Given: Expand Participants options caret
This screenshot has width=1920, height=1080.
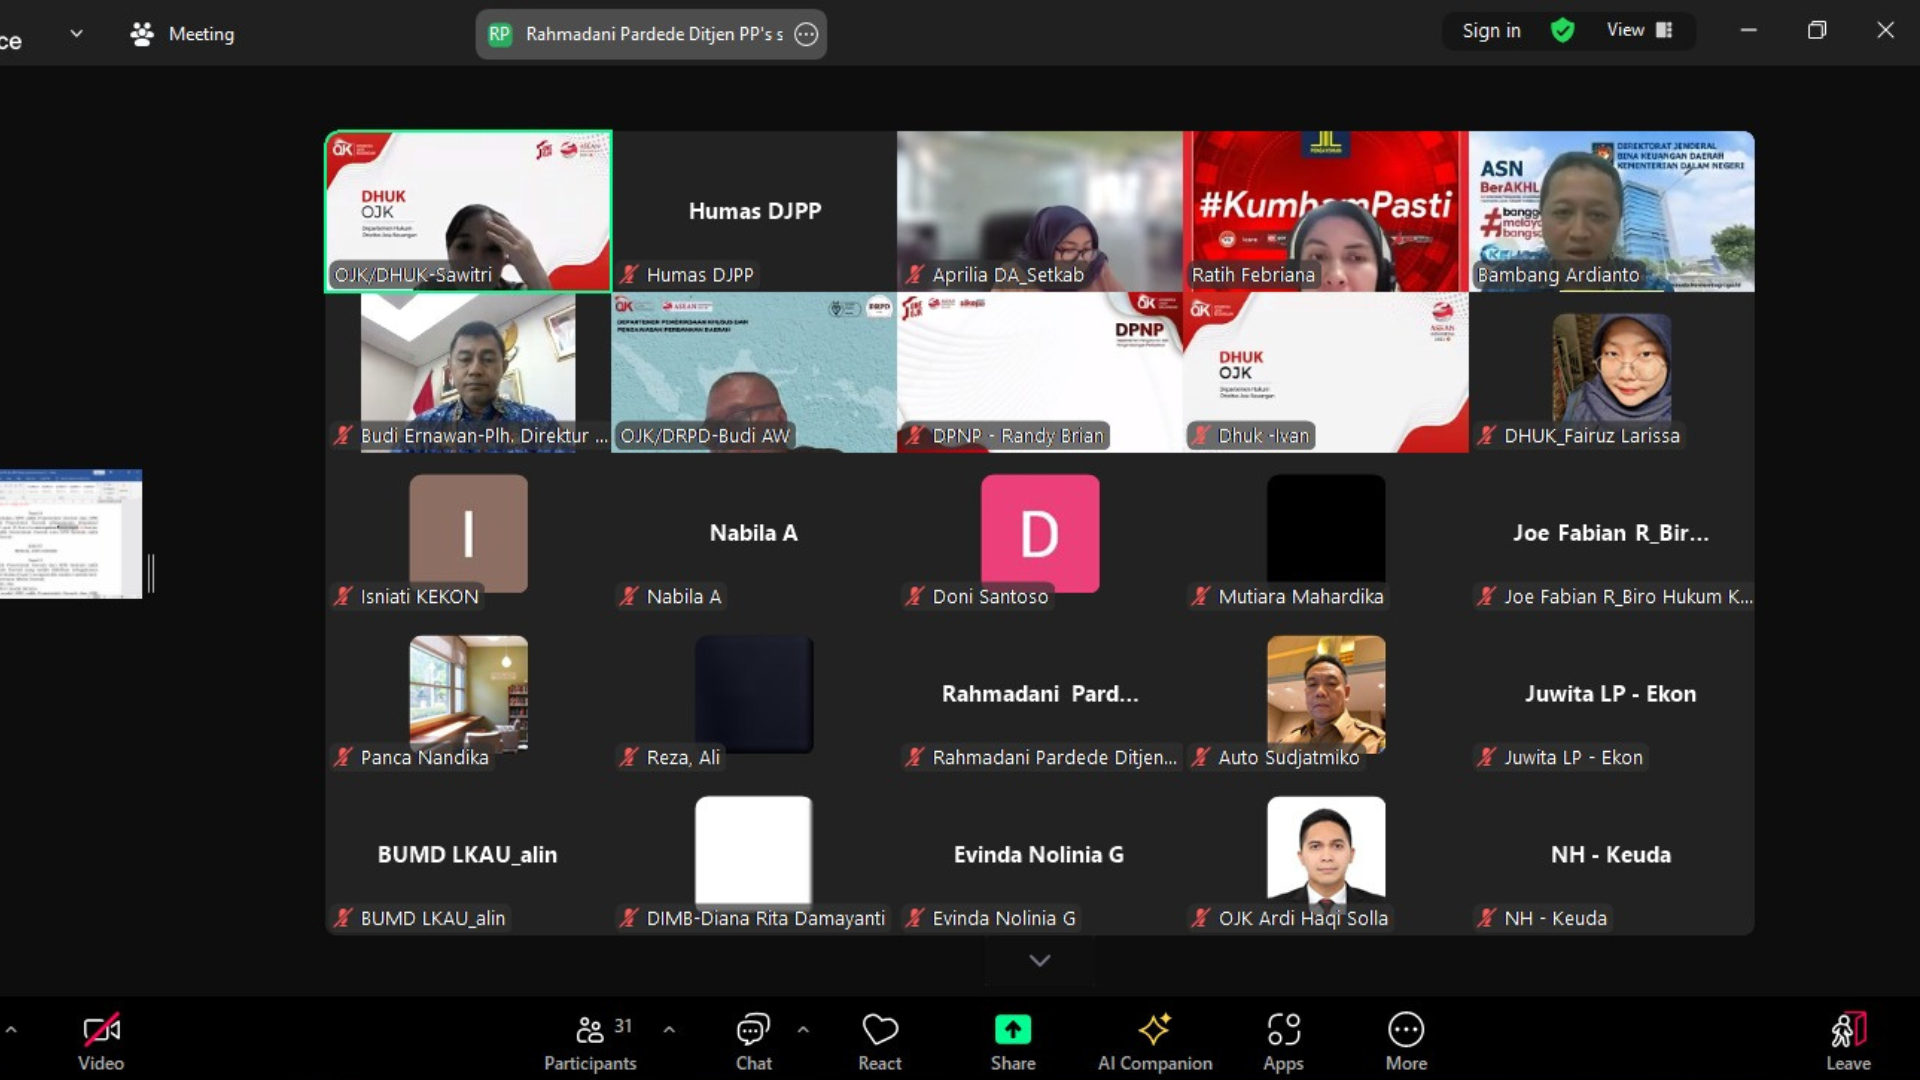Looking at the screenshot, I should [x=669, y=1029].
